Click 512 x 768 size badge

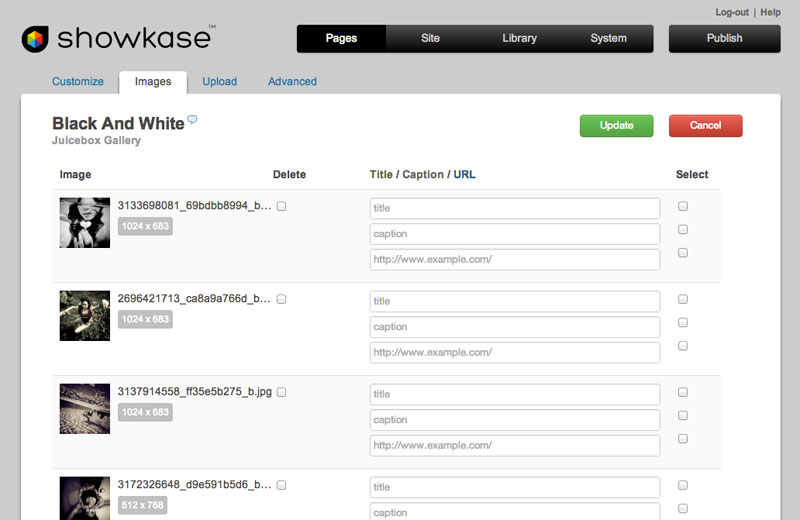142,505
